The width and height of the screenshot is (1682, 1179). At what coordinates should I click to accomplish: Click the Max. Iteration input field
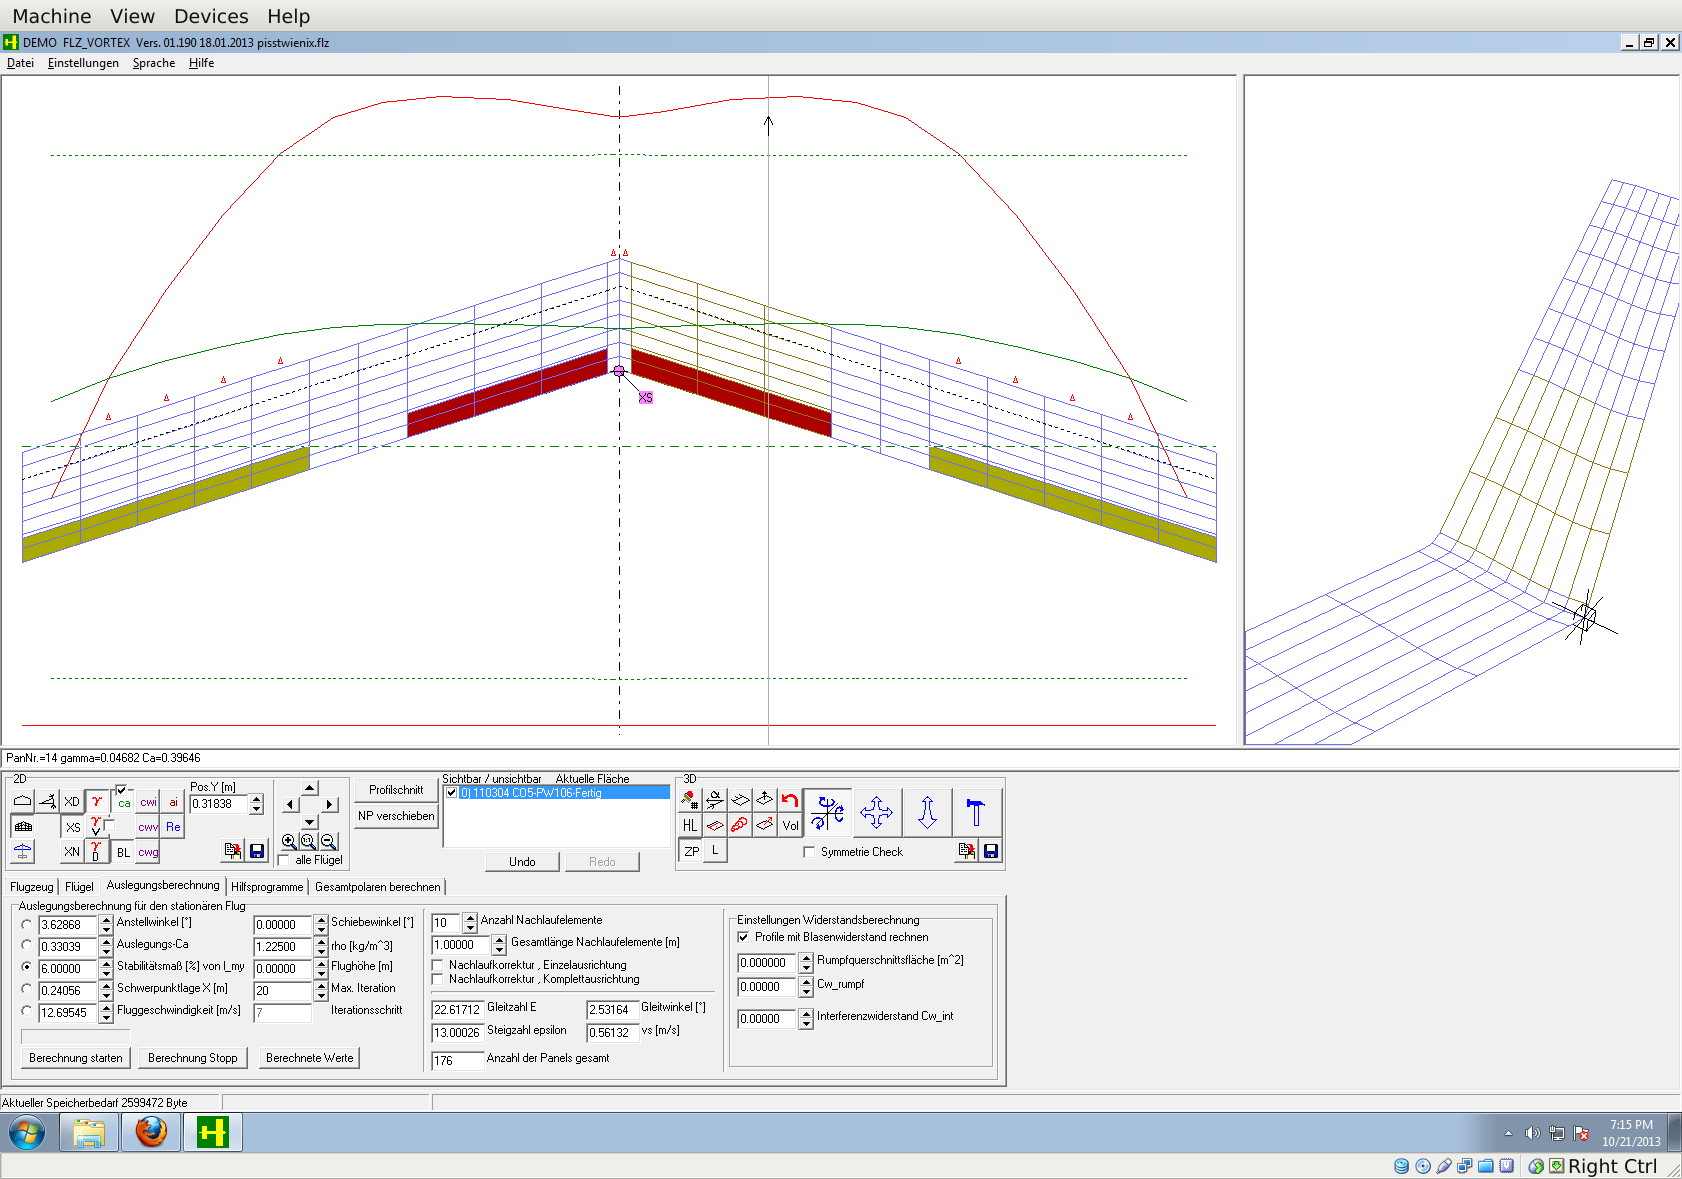[x=283, y=991]
